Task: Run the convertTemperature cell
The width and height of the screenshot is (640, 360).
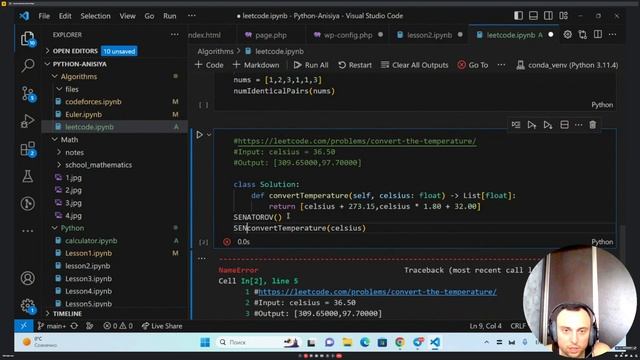Action: pos(200,135)
